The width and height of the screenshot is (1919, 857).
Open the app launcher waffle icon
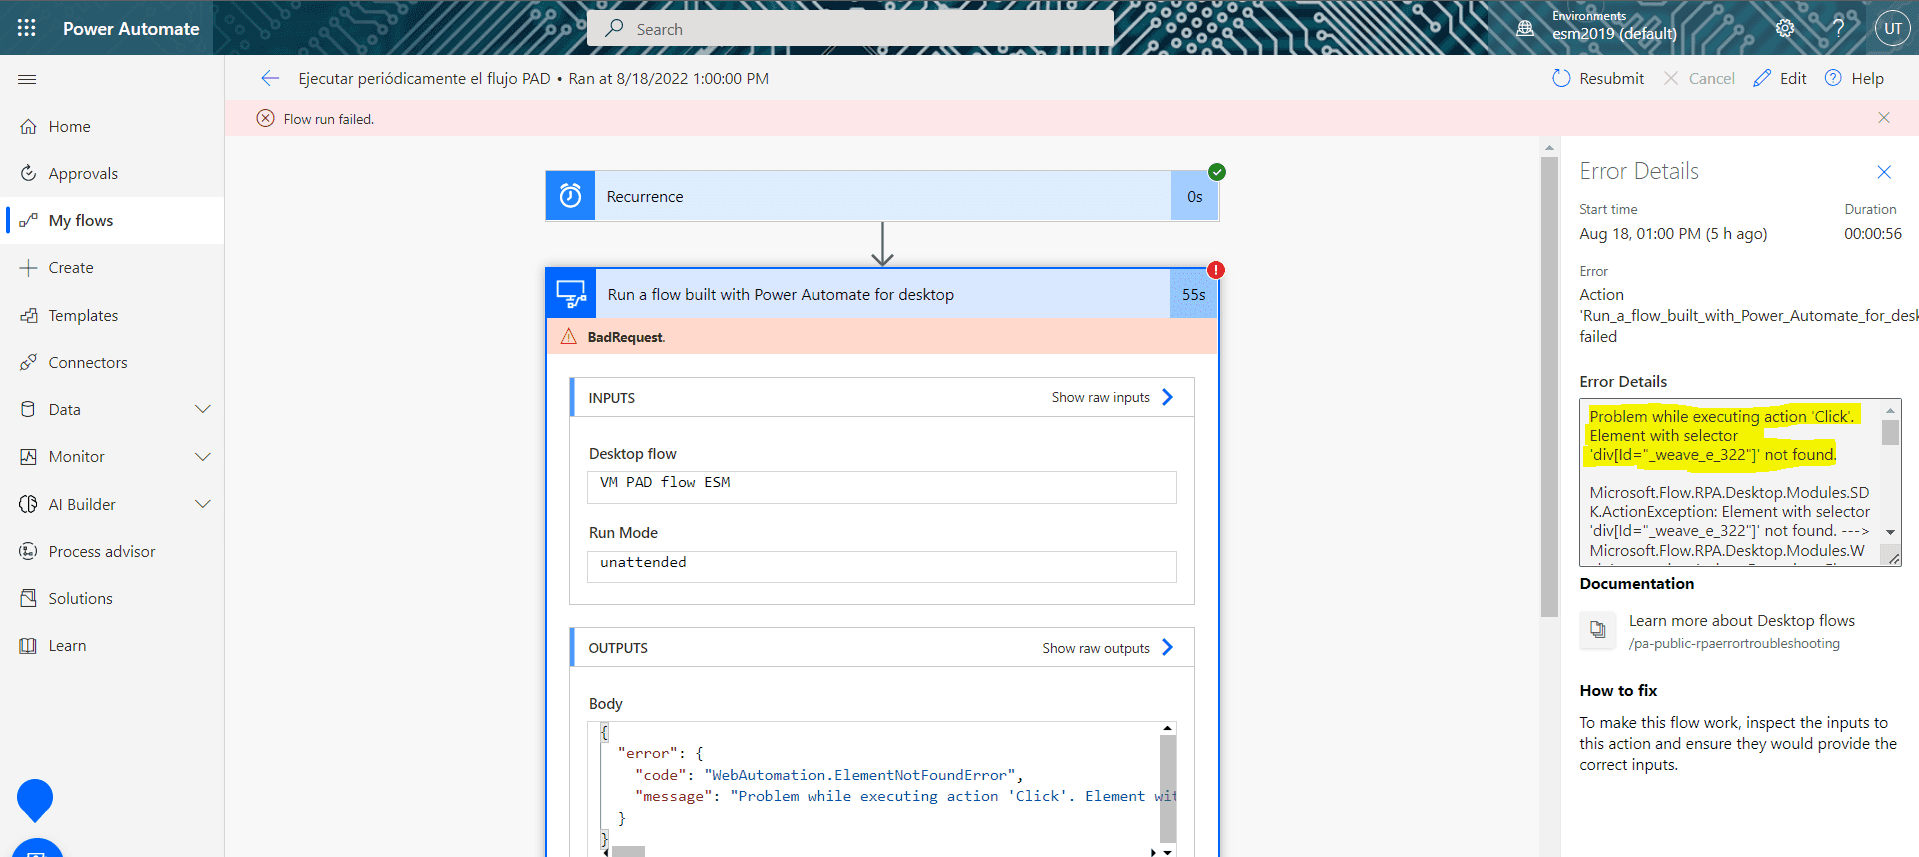pyautogui.click(x=27, y=28)
